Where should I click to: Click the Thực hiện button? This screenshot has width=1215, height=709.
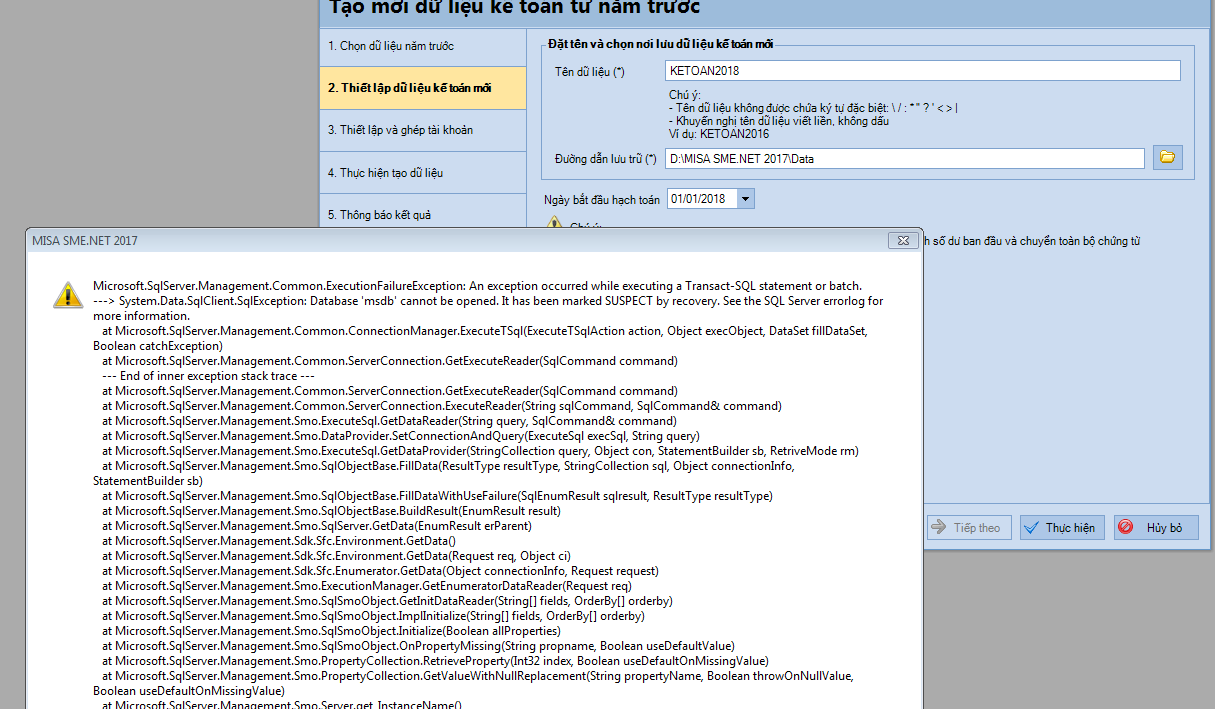point(1062,528)
